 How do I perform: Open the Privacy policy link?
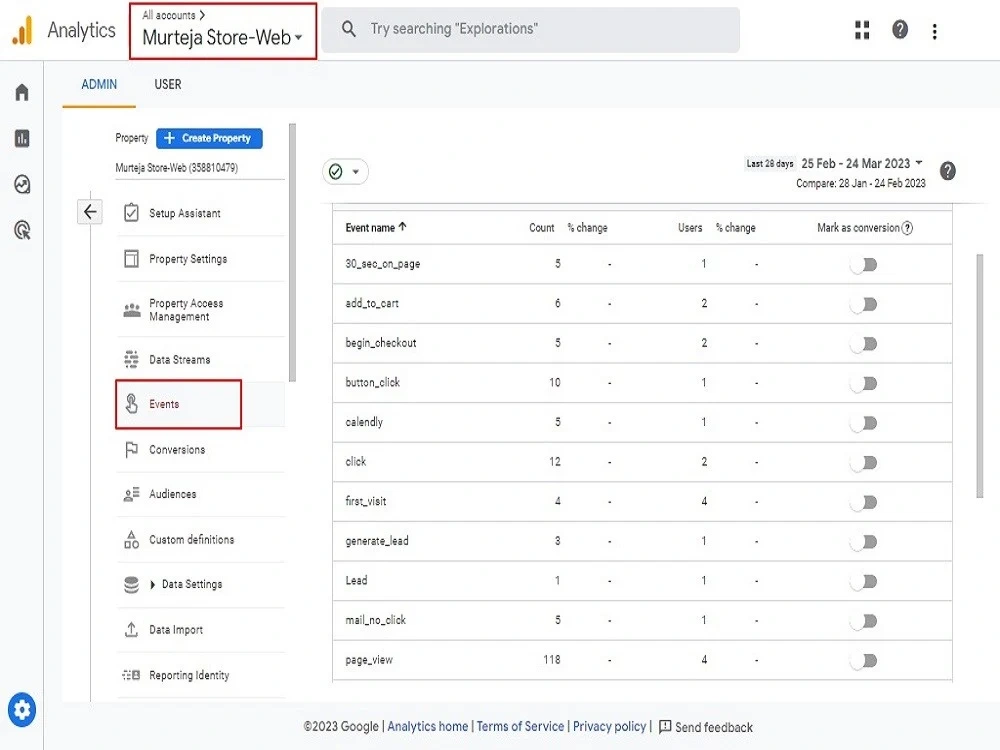tap(609, 726)
